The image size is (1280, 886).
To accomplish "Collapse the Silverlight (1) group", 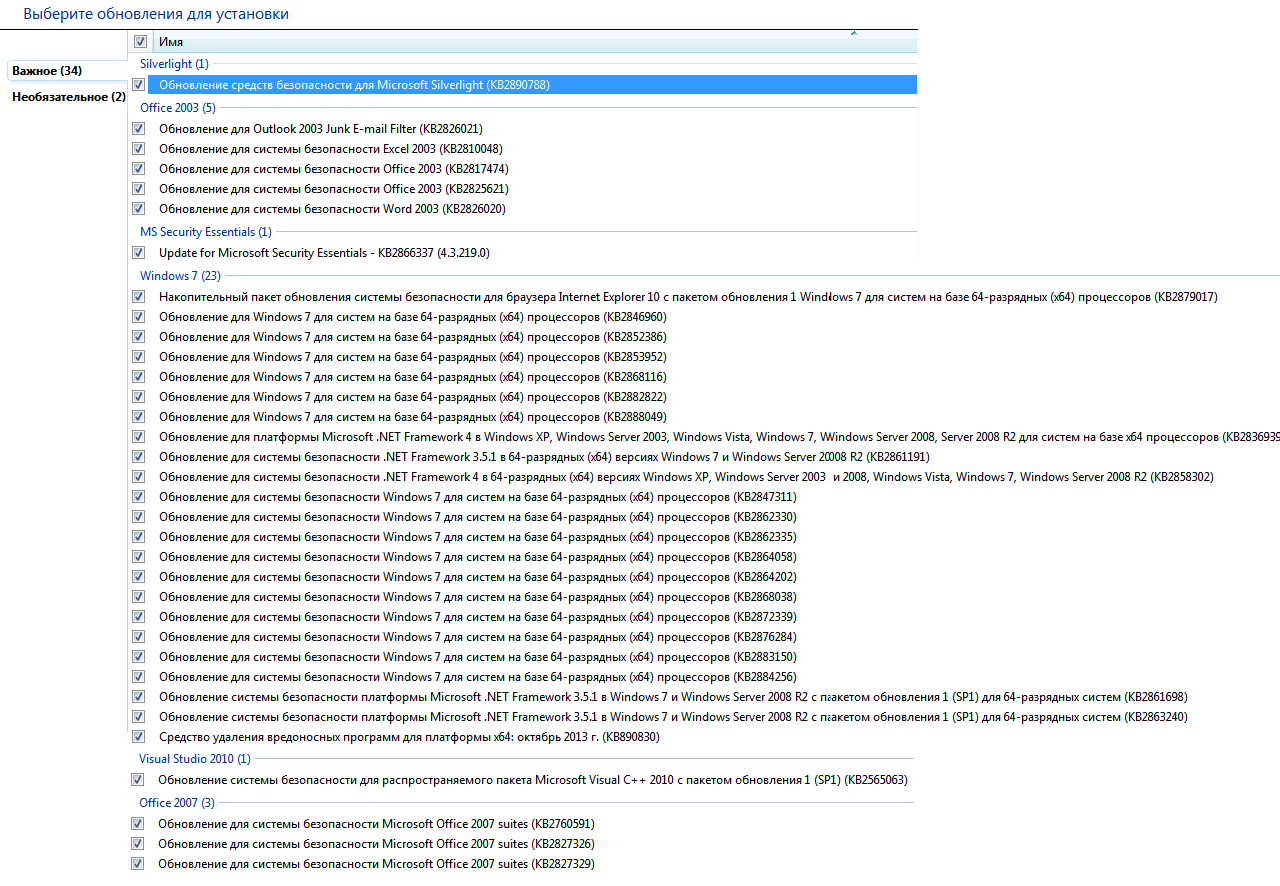I will (174, 64).
